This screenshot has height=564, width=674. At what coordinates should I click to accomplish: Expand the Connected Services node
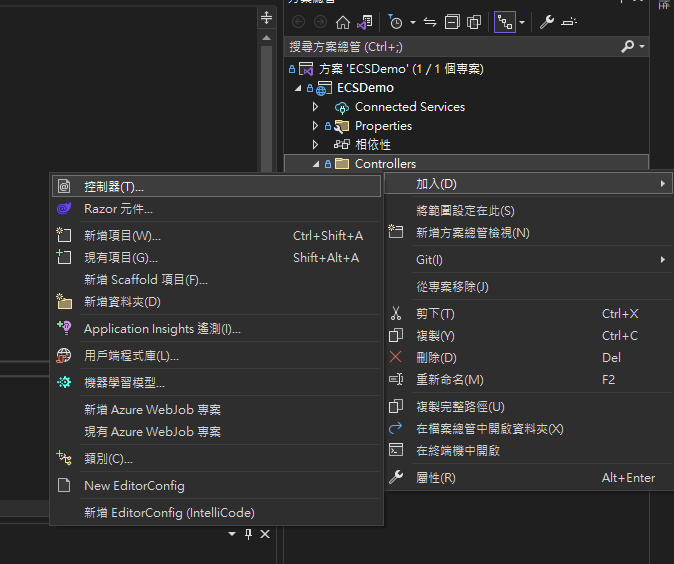(316, 107)
